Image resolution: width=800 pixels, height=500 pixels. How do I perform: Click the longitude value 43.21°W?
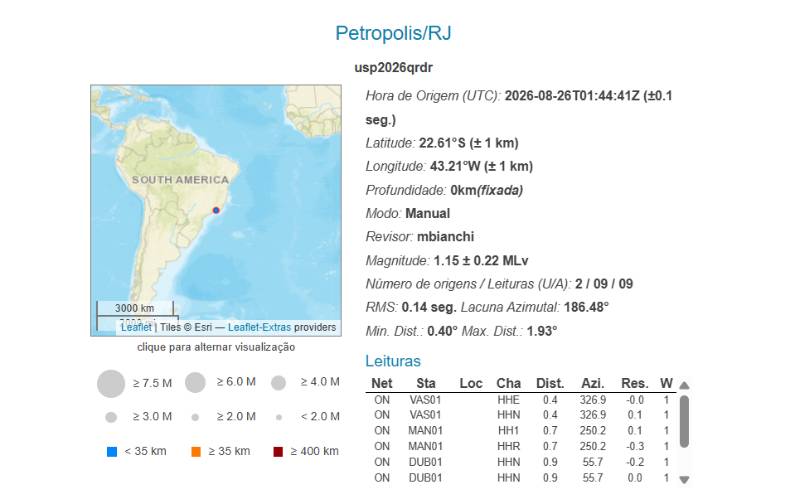(x=454, y=166)
